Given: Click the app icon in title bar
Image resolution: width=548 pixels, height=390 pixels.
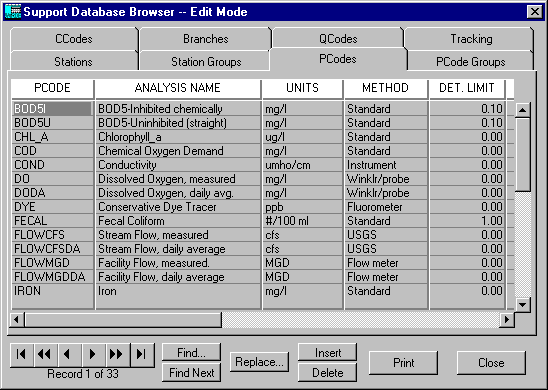Looking at the screenshot, I should pos(12,12).
